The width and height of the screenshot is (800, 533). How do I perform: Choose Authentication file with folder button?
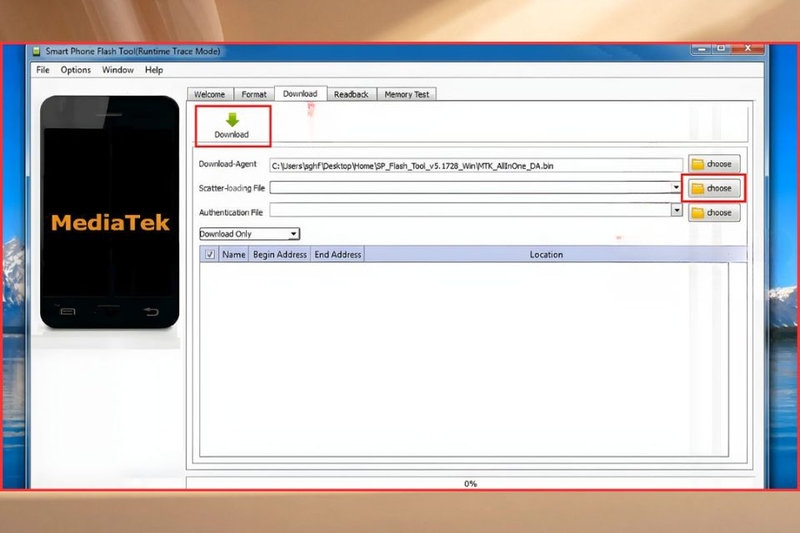(x=714, y=213)
